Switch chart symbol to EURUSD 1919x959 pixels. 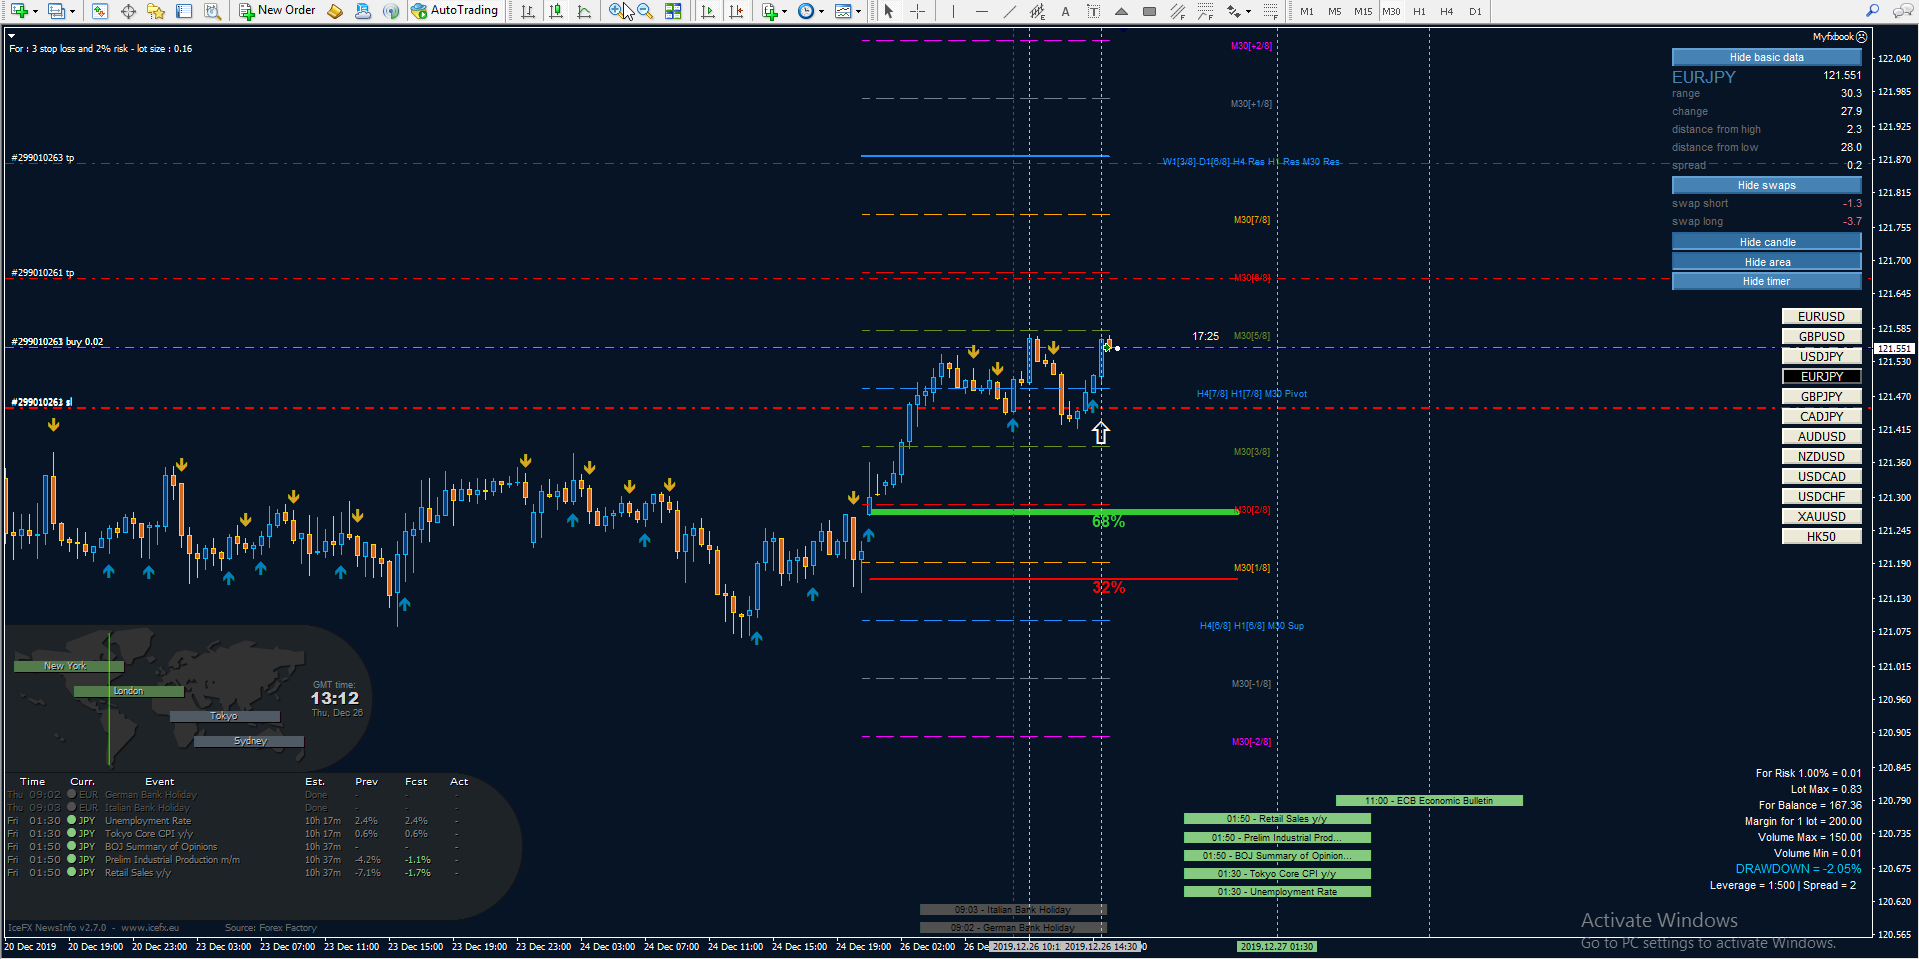1821,316
